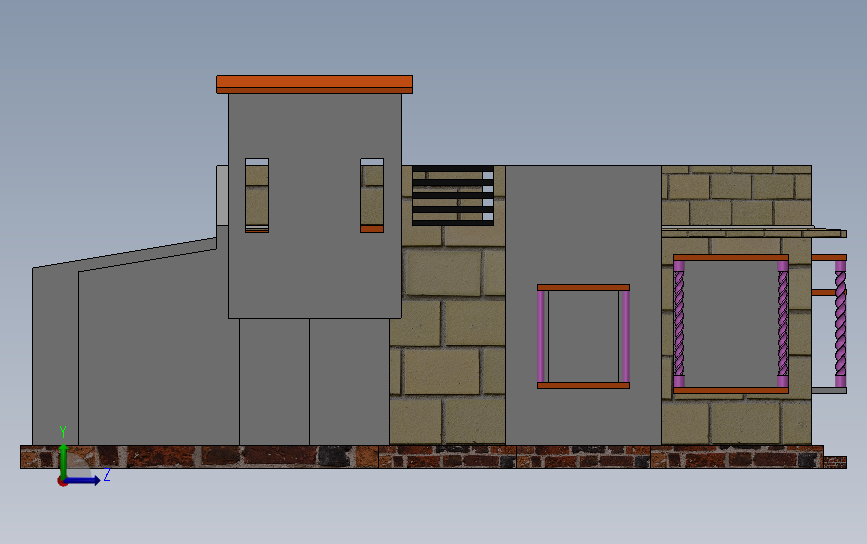Select the red brick foundation base
867x544 pixels.
pyautogui.click(x=433, y=457)
